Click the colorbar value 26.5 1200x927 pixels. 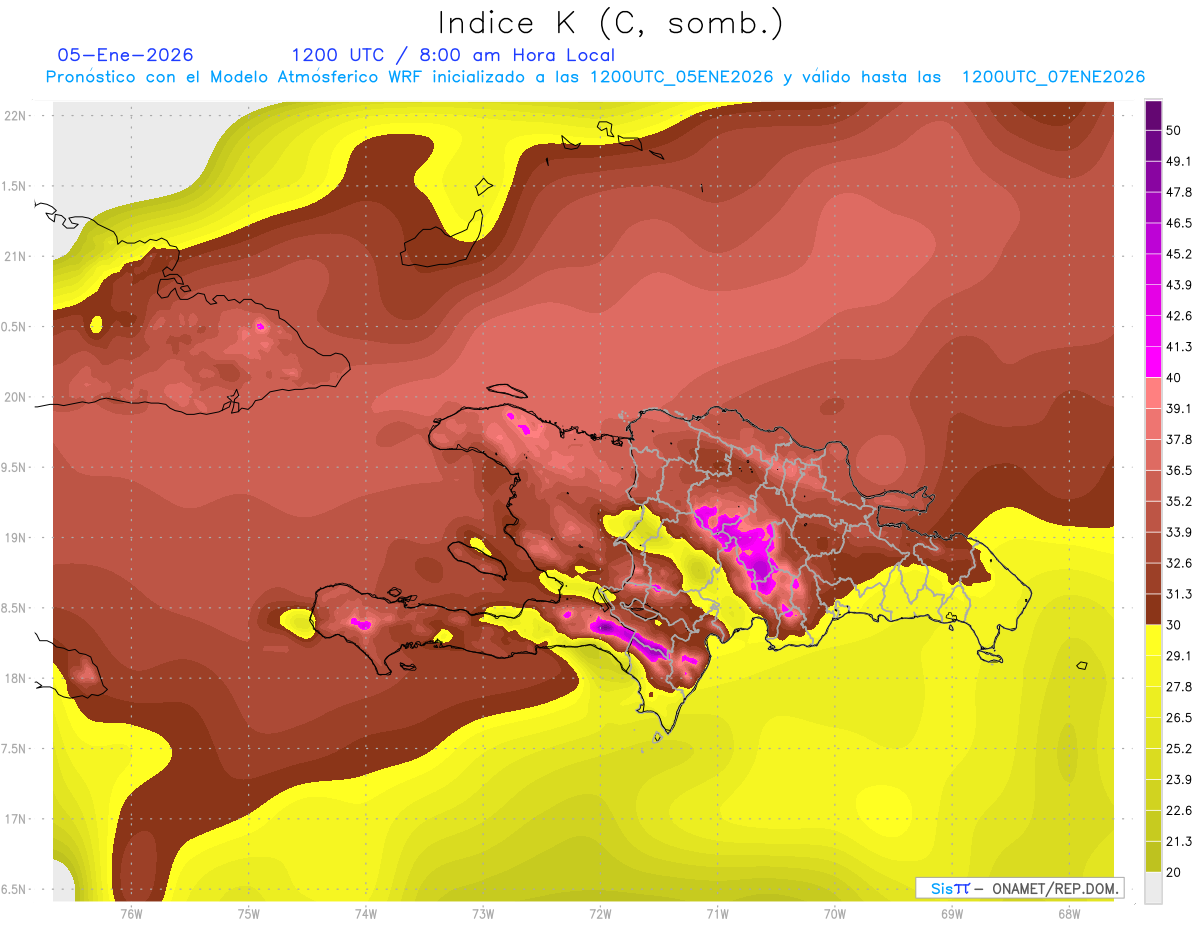pos(1179,718)
